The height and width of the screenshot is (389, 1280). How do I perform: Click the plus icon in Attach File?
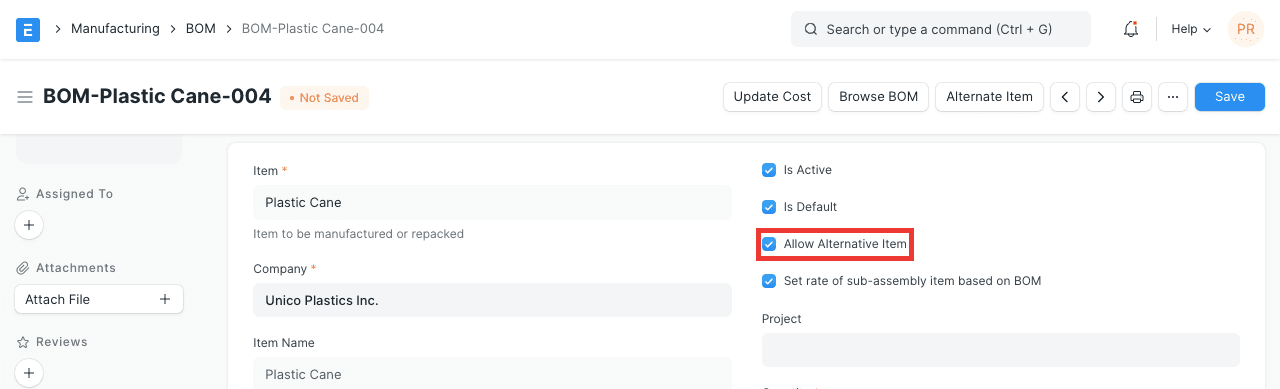pos(165,299)
